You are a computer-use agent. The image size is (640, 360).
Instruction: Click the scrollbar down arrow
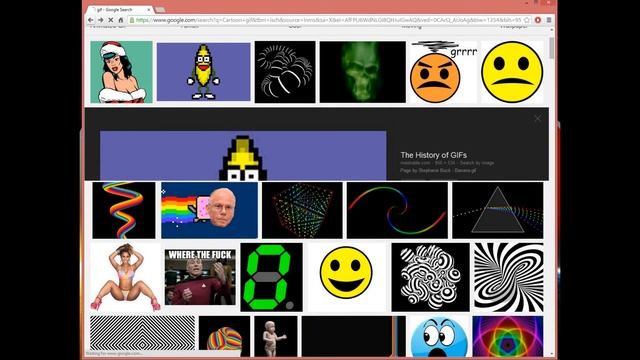(x=552, y=354)
